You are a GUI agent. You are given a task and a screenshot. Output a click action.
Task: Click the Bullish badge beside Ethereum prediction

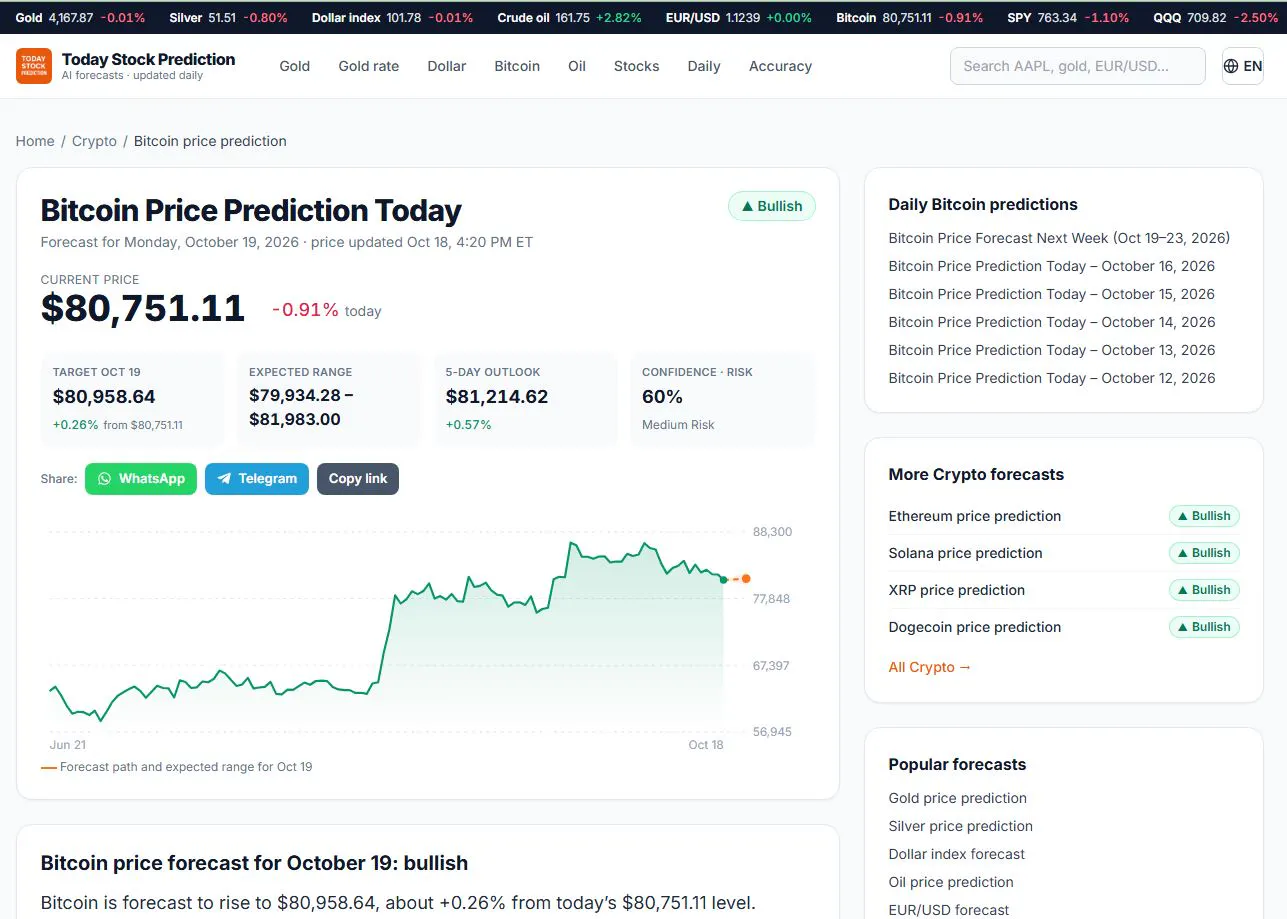[1204, 516]
